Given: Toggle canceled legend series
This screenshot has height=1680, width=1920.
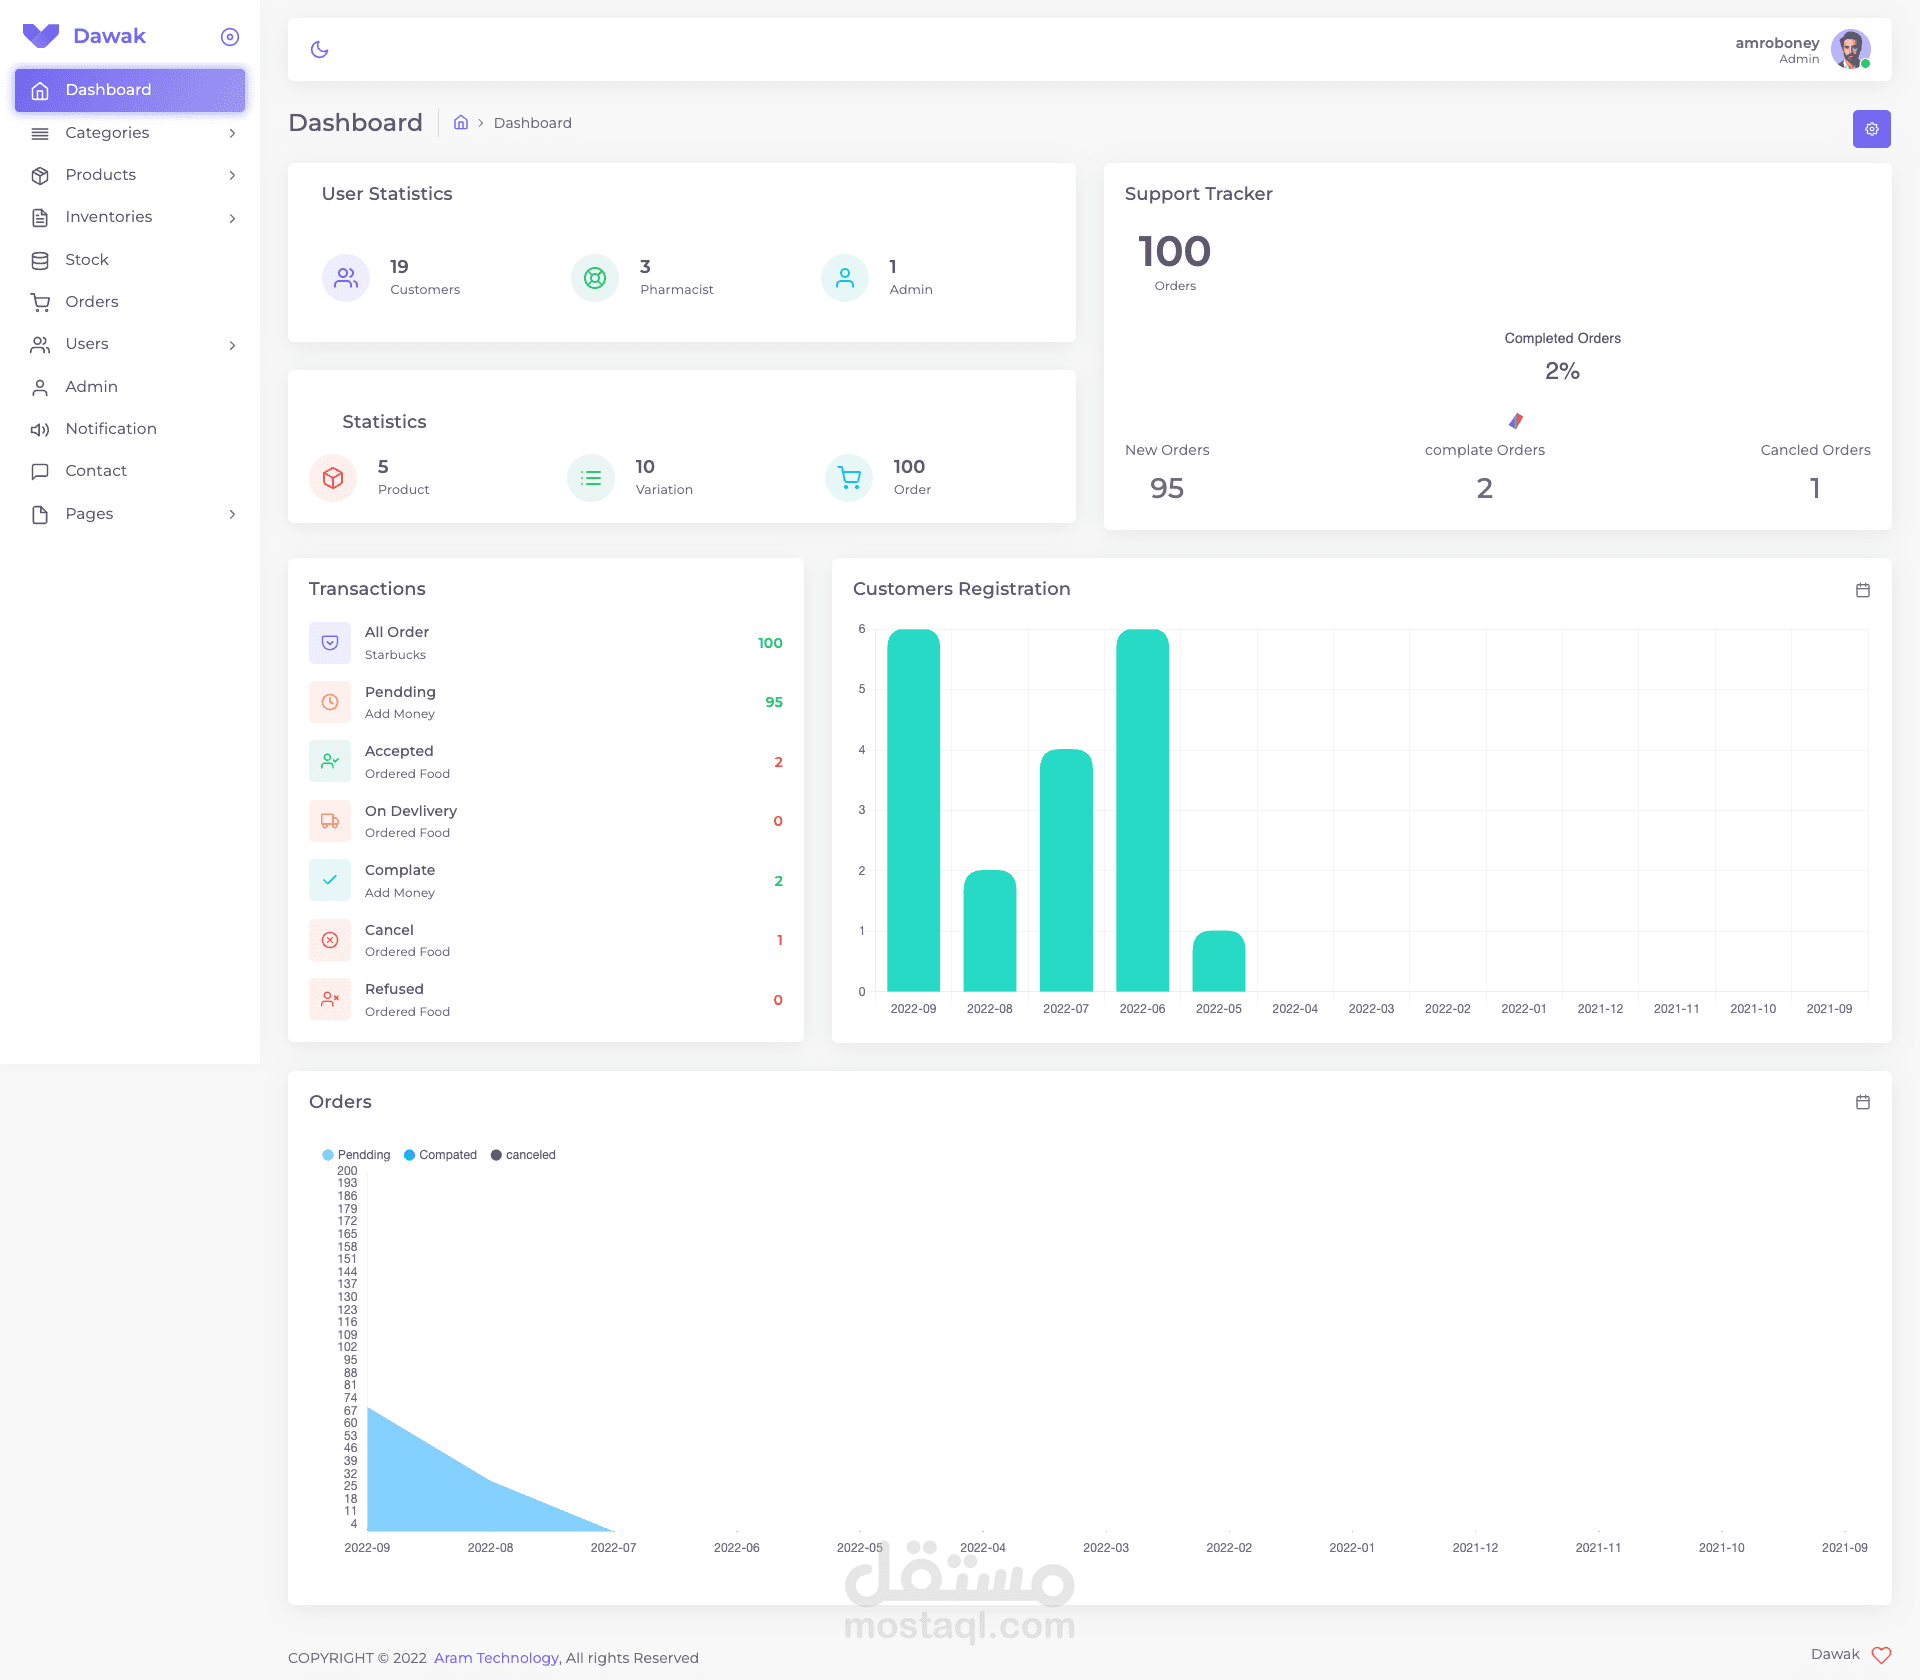Looking at the screenshot, I should 523,1155.
